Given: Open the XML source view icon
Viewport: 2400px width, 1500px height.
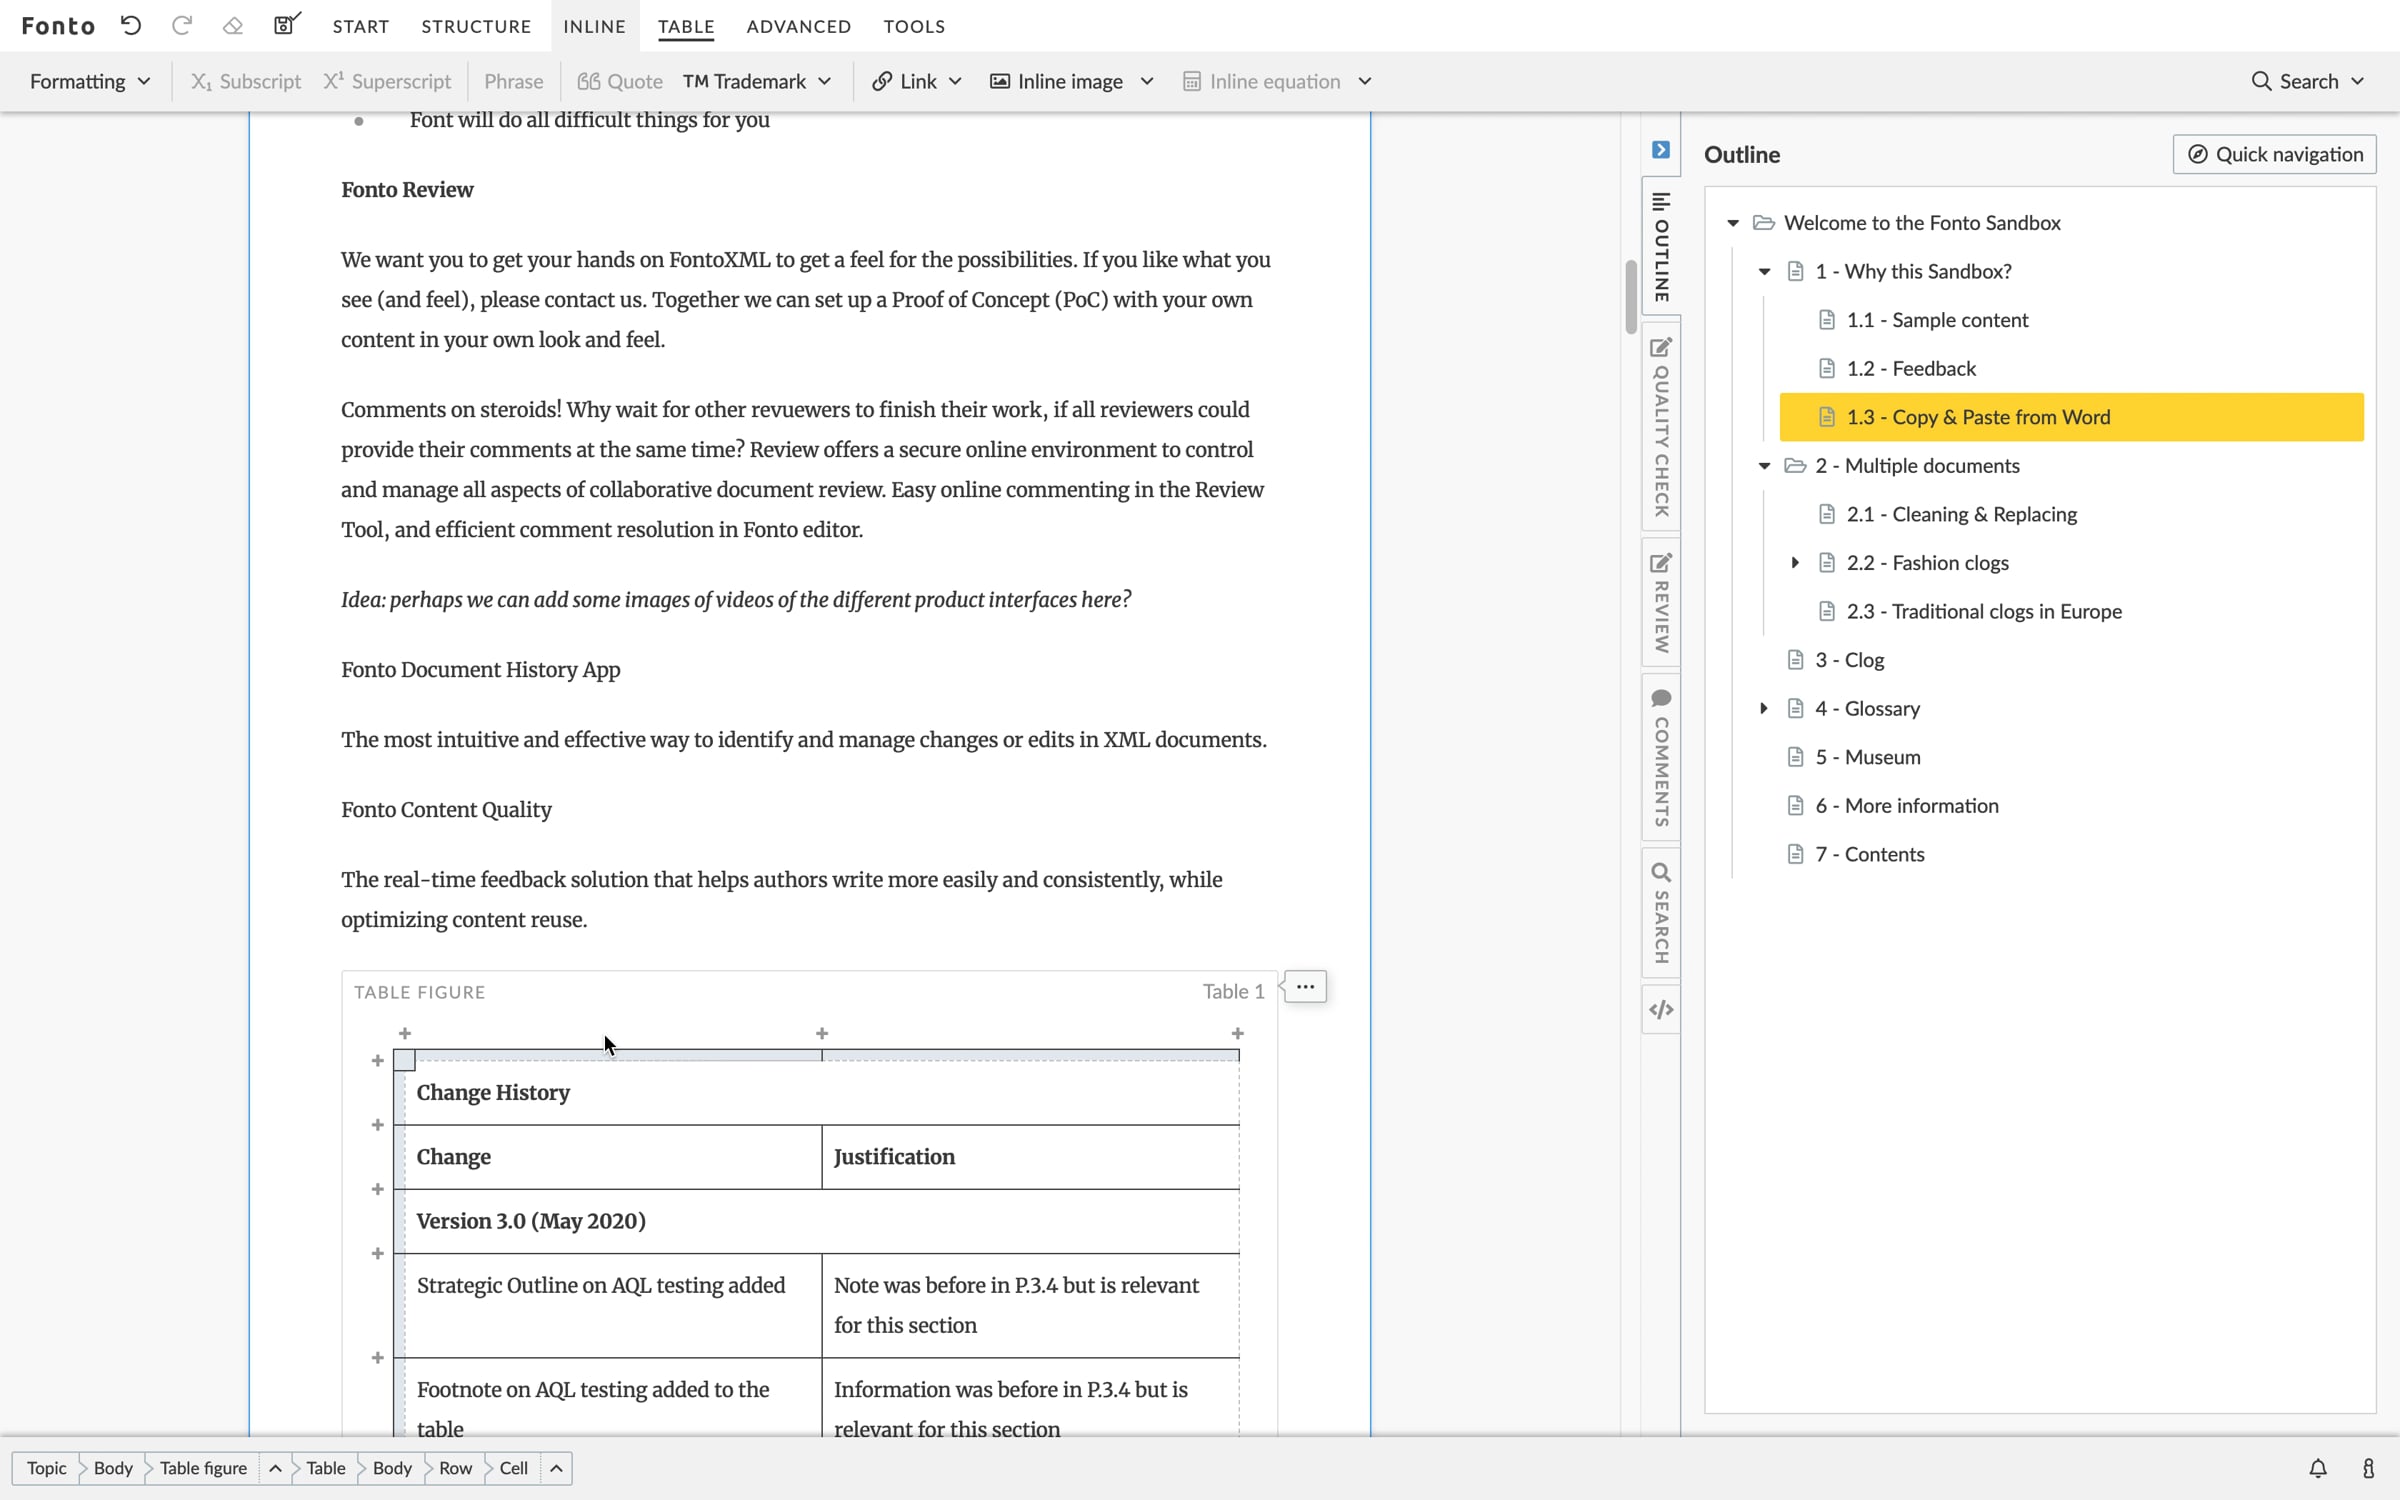Looking at the screenshot, I should click(1661, 1010).
